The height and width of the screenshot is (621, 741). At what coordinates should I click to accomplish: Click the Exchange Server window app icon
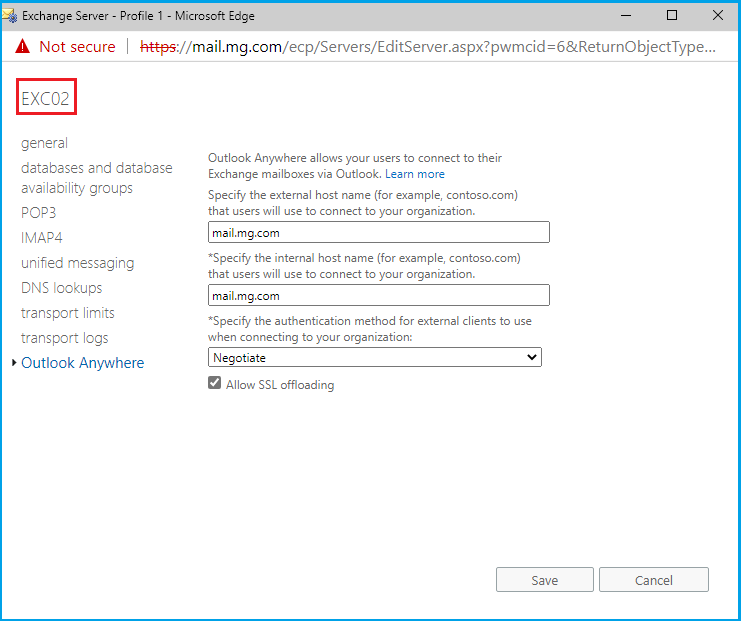point(10,15)
